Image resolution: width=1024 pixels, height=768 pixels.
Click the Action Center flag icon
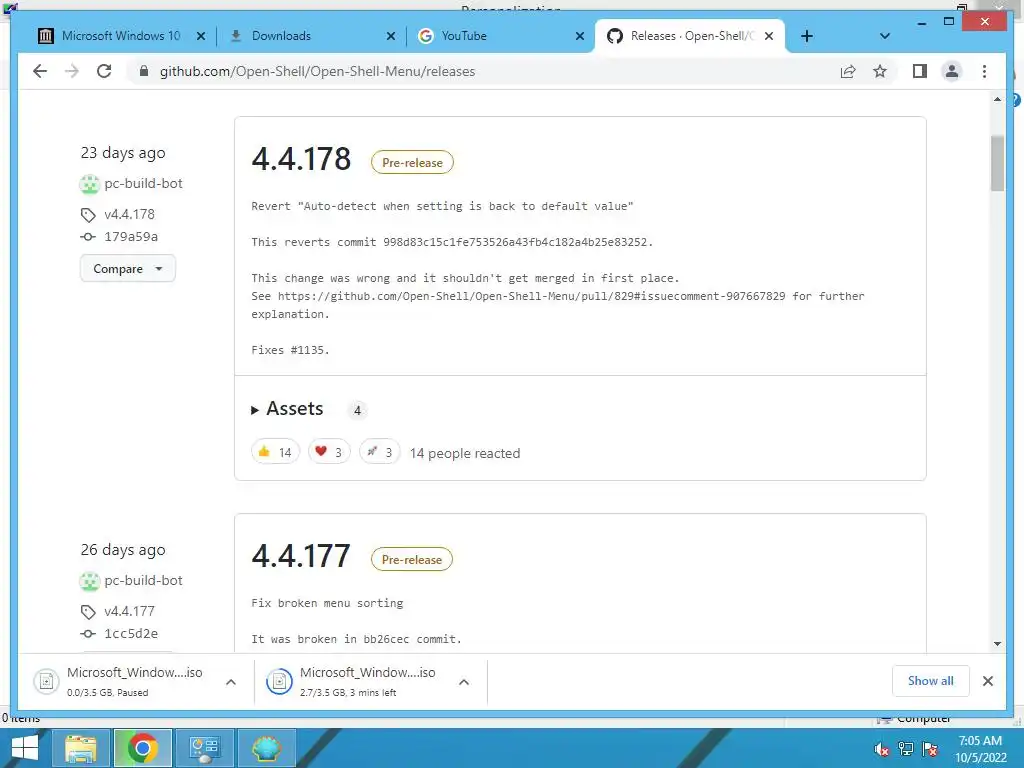coord(930,749)
